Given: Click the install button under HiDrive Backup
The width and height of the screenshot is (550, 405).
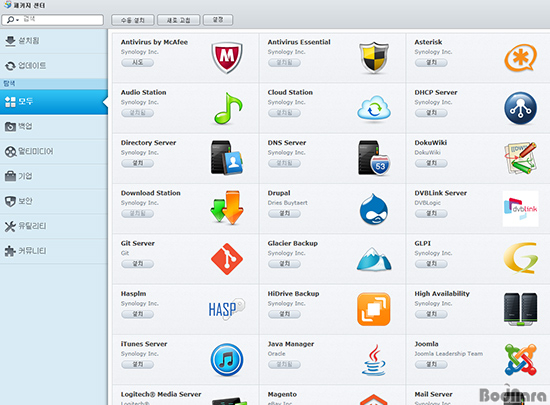Looking at the screenshot, I should [x=284, y=314].
